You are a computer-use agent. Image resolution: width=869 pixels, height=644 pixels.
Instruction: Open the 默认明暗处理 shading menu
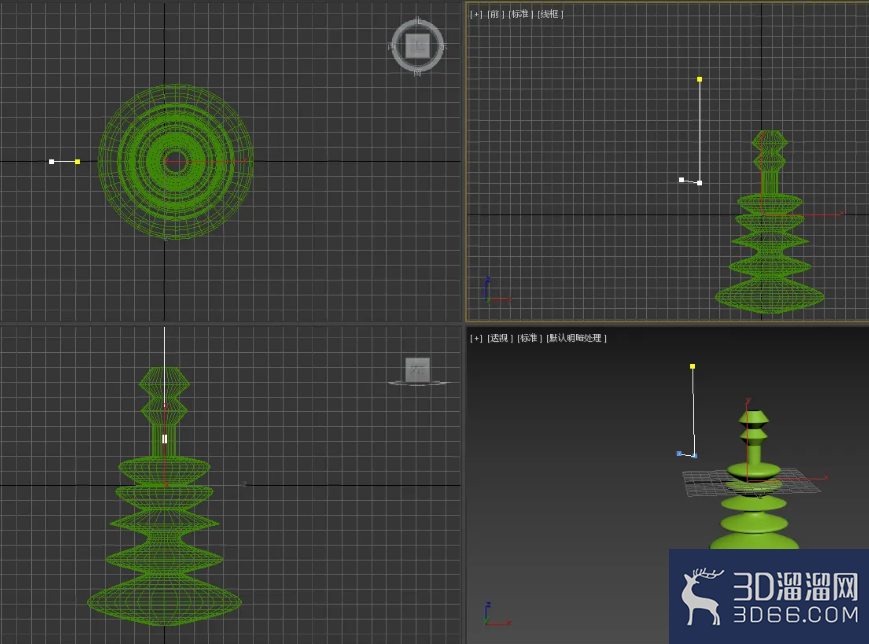(x=576, y=338)
